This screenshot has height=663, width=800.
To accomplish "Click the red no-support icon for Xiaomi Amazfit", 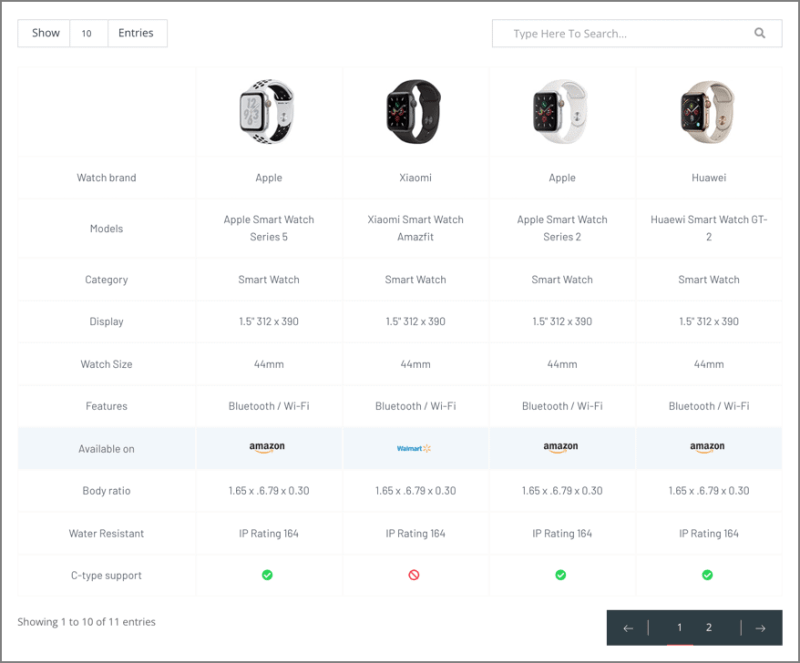I will tap(415, 575).
